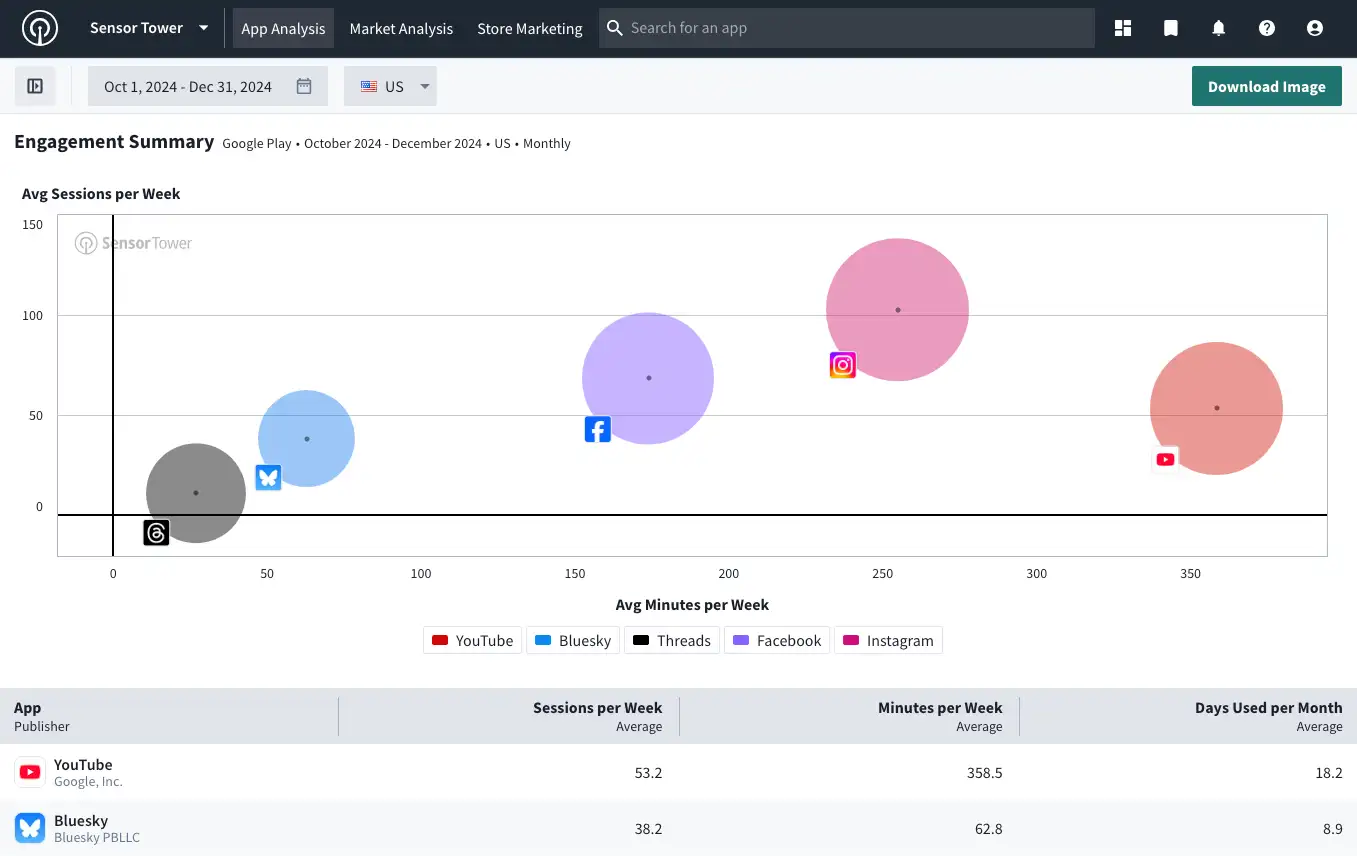Click the Search for an app field
This screenshot has height=856, width=1357.
tap(847, 28)
